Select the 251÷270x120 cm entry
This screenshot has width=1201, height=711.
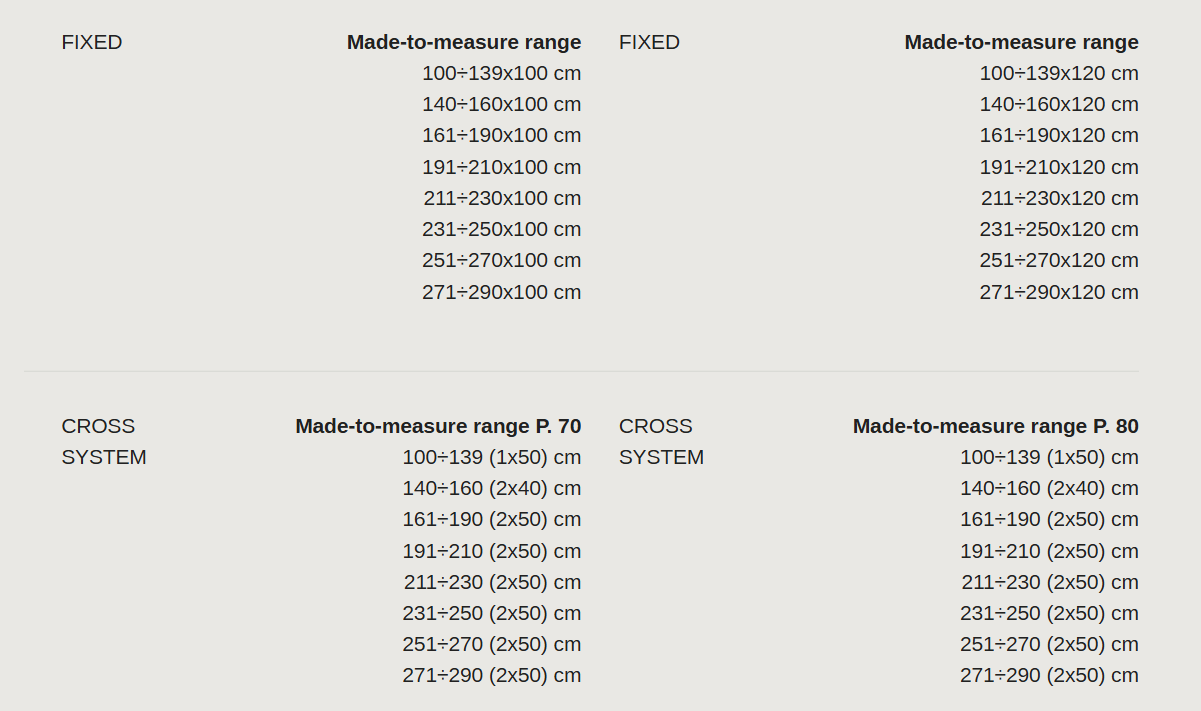1059,260
